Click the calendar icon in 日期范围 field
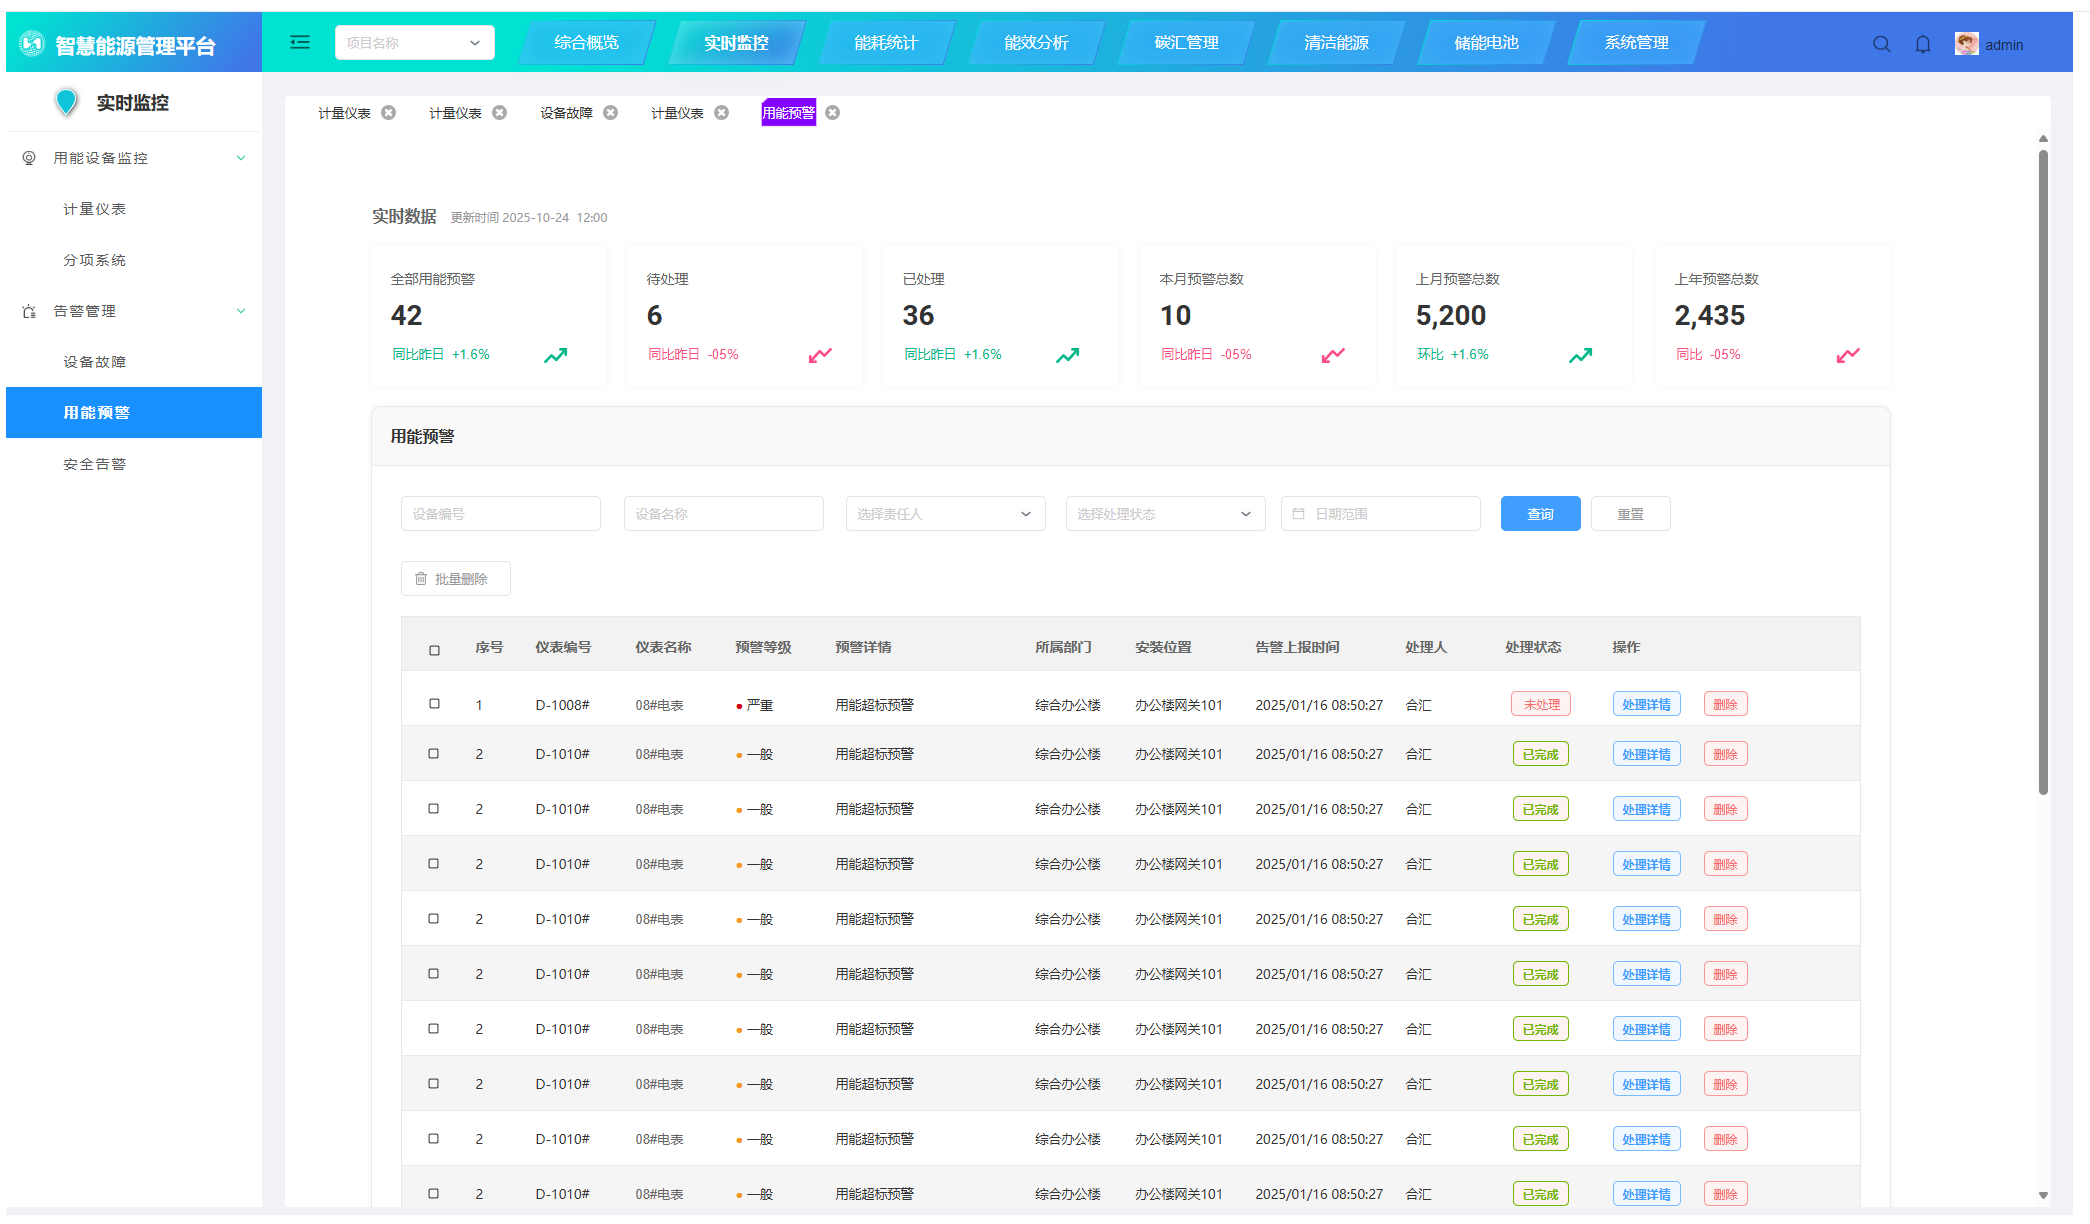Screen dimensions: 2090x1224 coord(1298,514)
